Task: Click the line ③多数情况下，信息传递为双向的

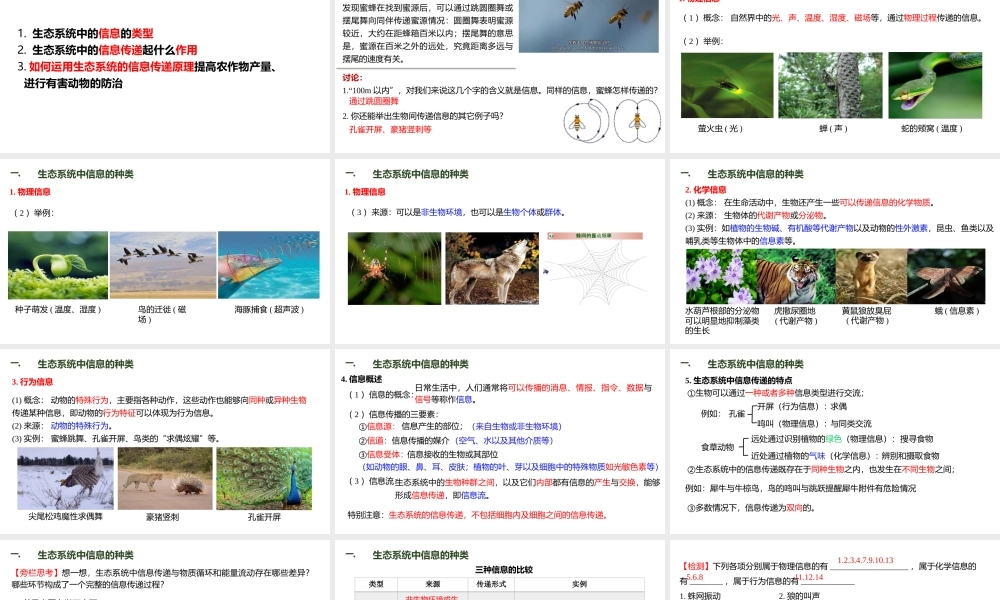Action: pyautogui.click(x=751, y=508)
